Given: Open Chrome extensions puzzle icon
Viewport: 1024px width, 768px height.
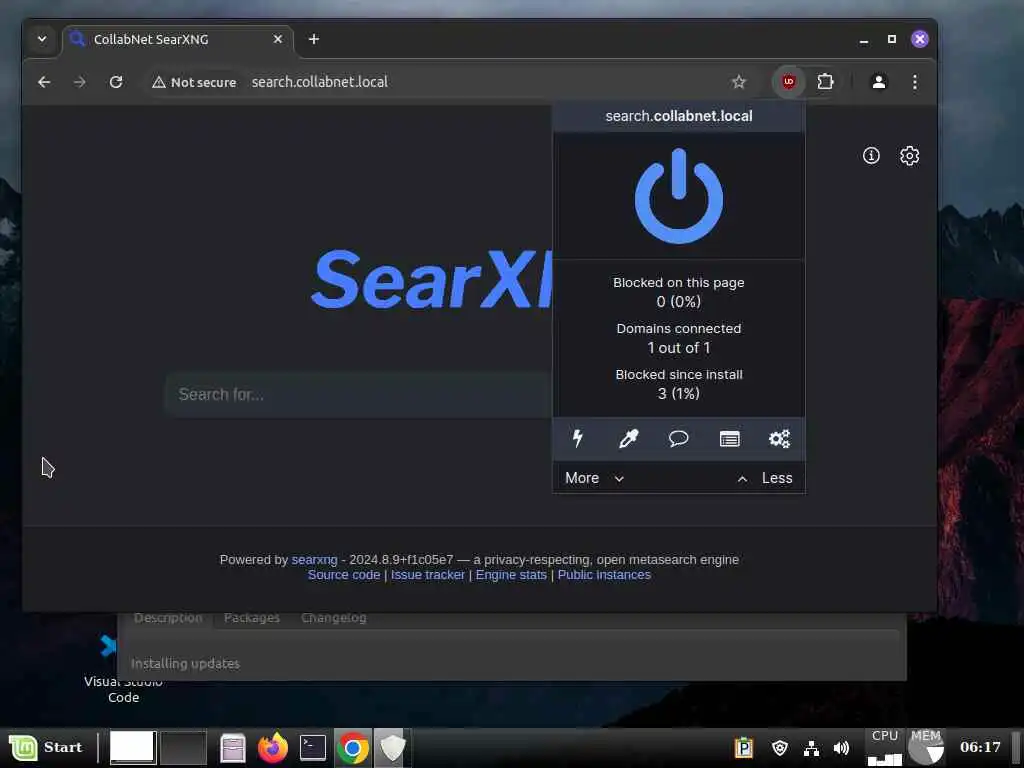Looking at the screenshot, I should 825,82.
